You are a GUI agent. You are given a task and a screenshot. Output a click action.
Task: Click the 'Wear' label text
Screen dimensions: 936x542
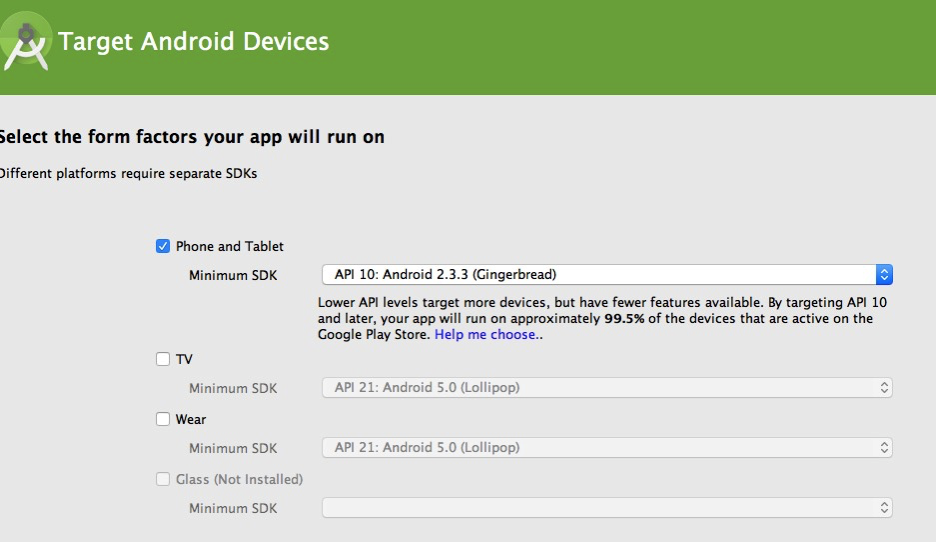coord(190,419)
